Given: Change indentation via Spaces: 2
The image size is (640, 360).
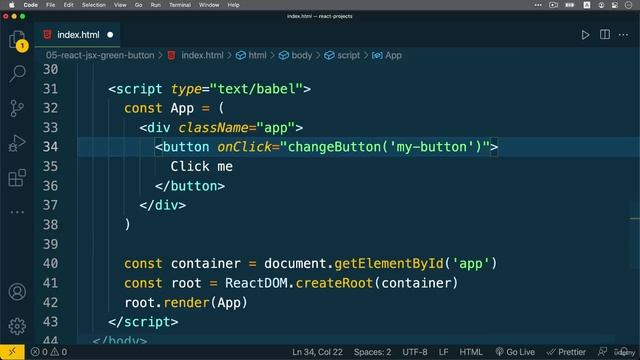Looking at the screenshot, I should point(372,352).
